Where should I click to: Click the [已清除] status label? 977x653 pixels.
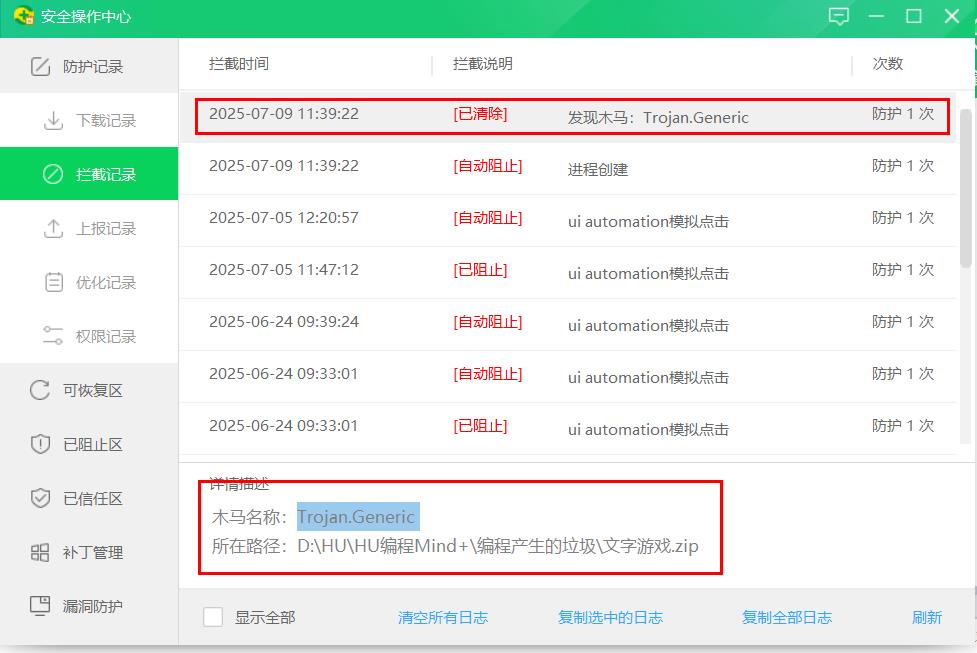click(480, 114)
